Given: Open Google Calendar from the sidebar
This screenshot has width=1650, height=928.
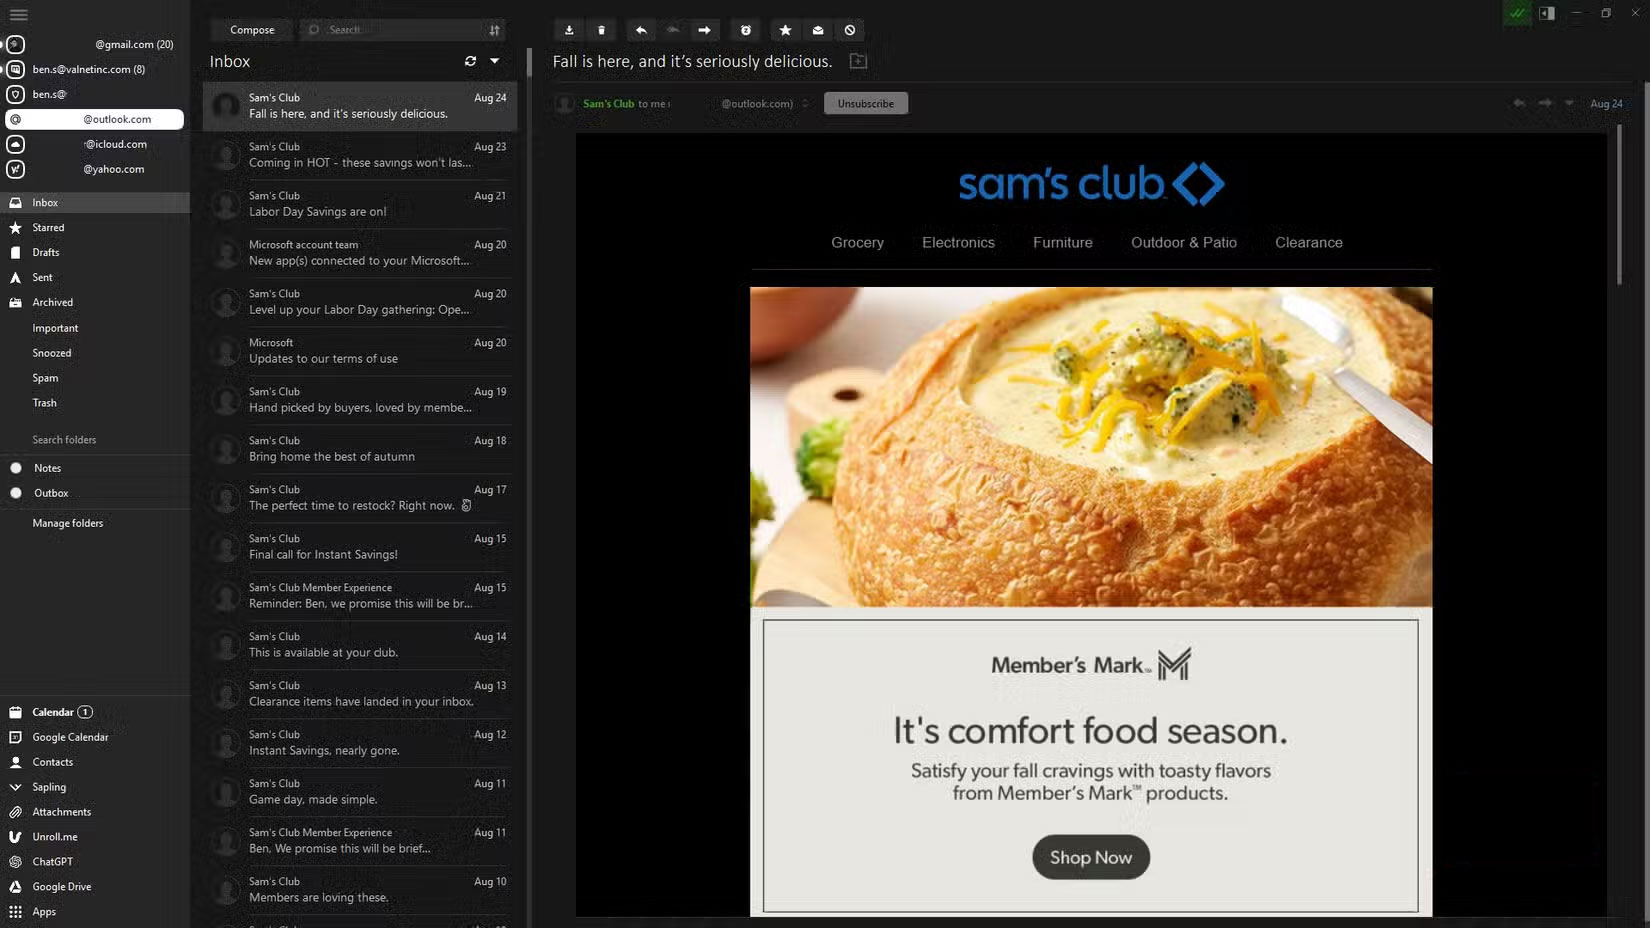Looking at the screenshot, I should tap(70, 737).
